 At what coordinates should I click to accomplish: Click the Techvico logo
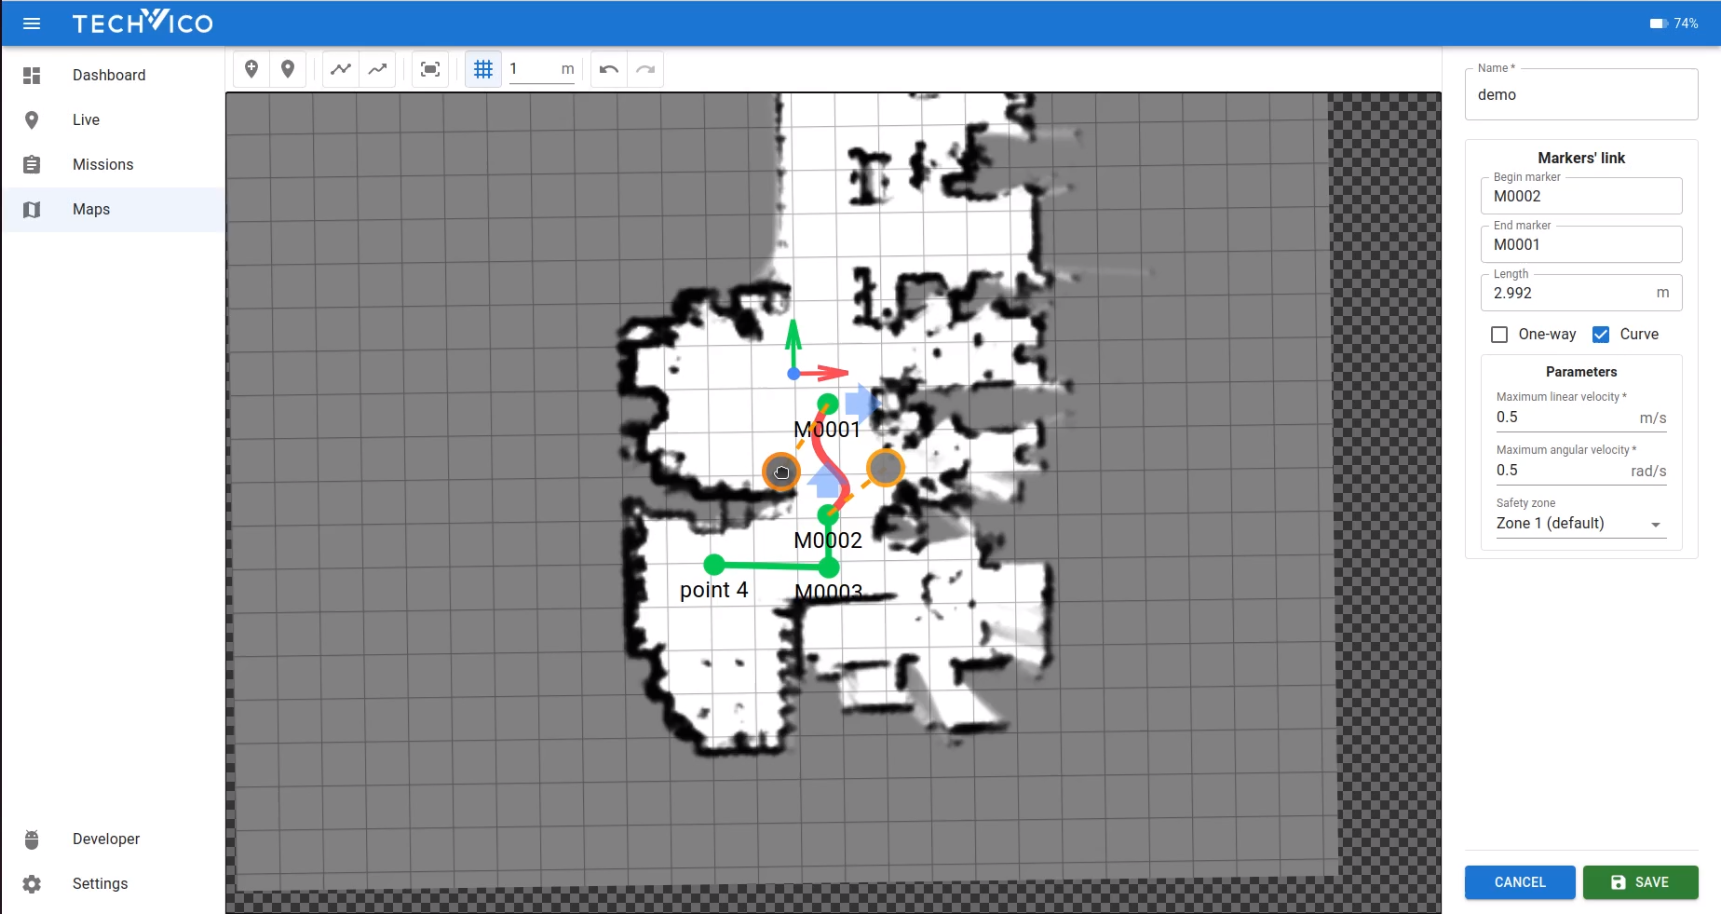(142, 22)
